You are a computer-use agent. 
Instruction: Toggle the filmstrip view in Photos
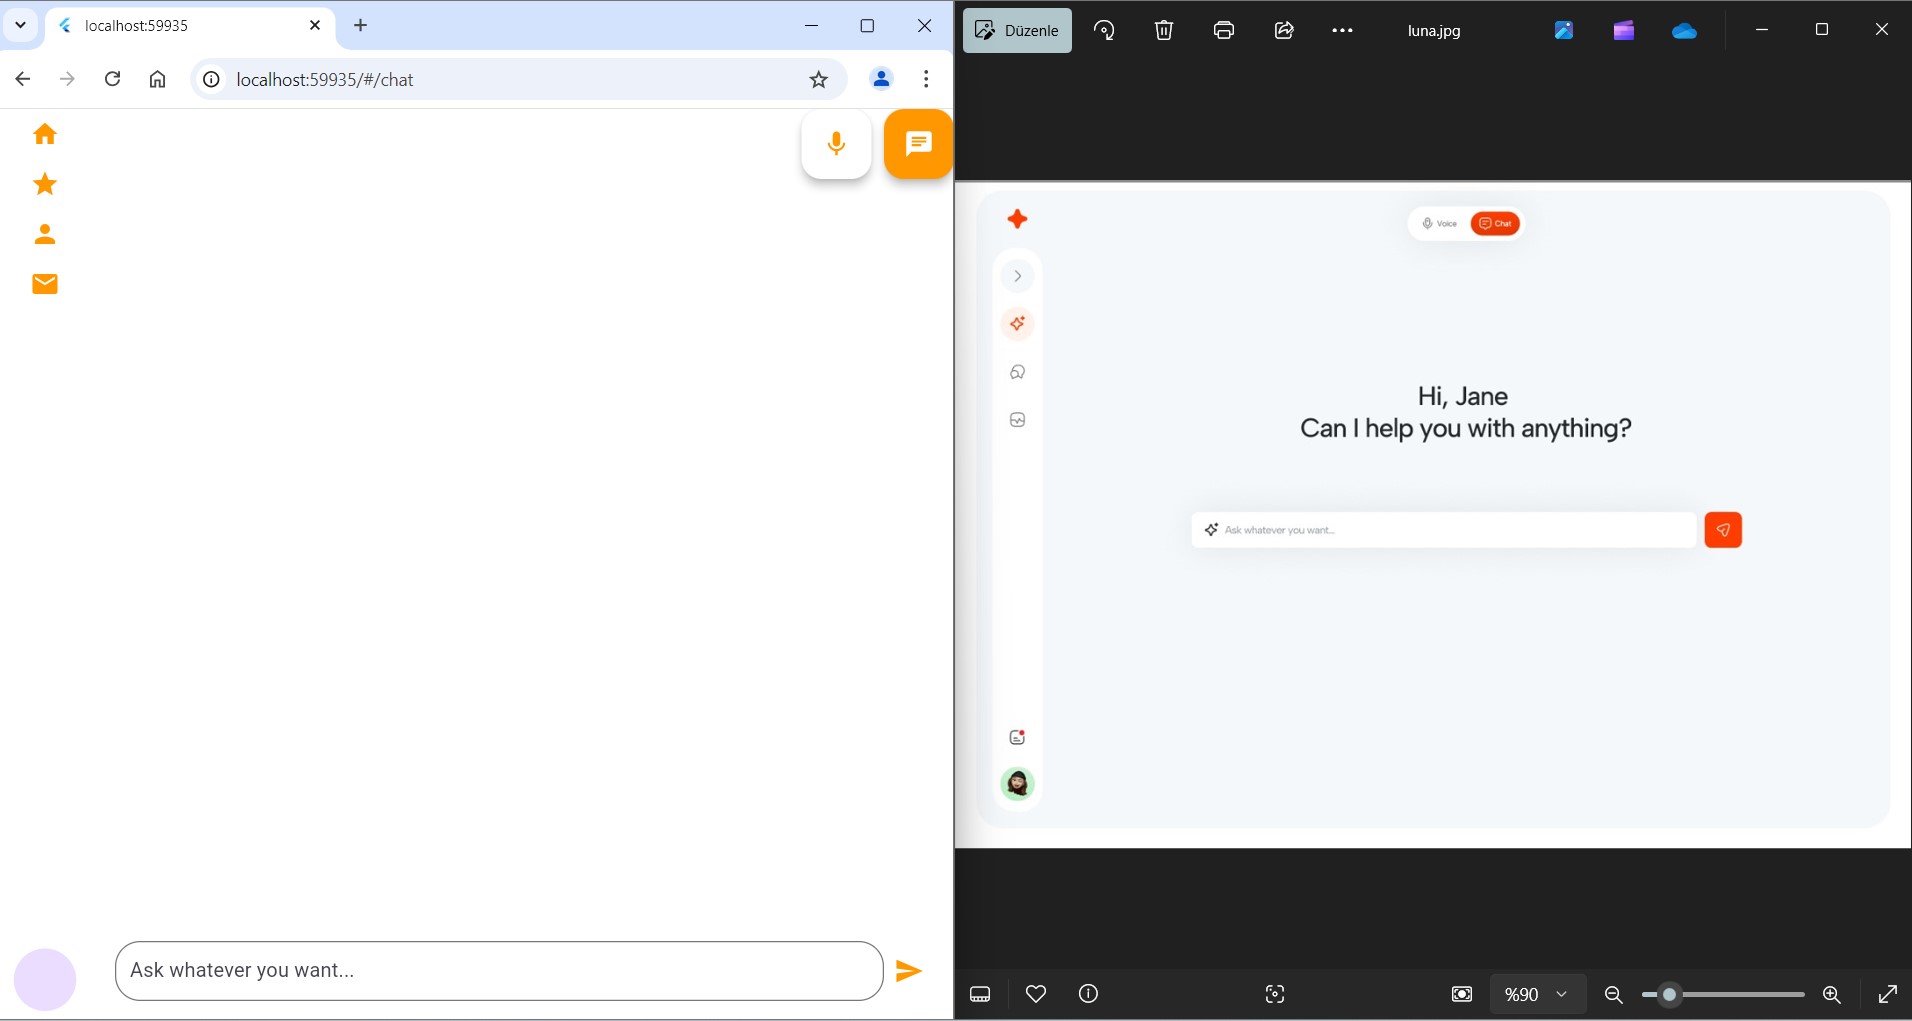980,994
